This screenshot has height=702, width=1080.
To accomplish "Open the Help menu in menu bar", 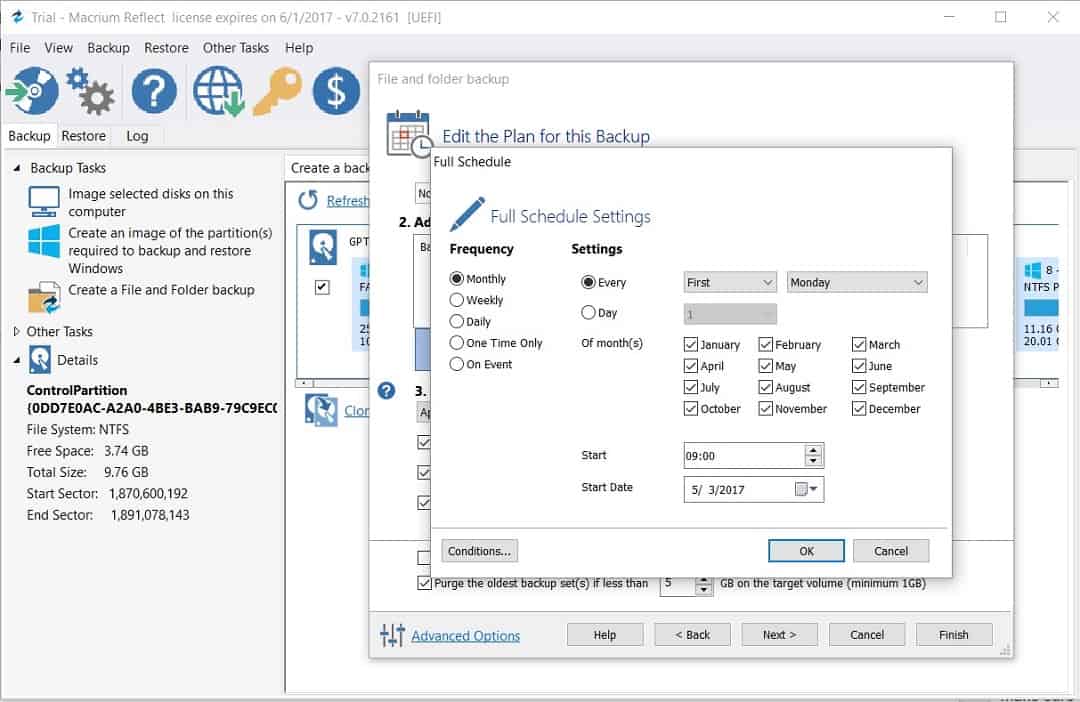I will 299,48.
